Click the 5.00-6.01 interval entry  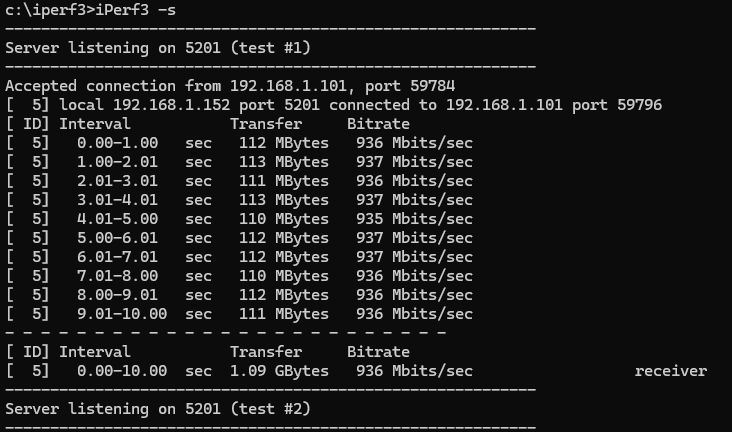[x=117, y=238]
